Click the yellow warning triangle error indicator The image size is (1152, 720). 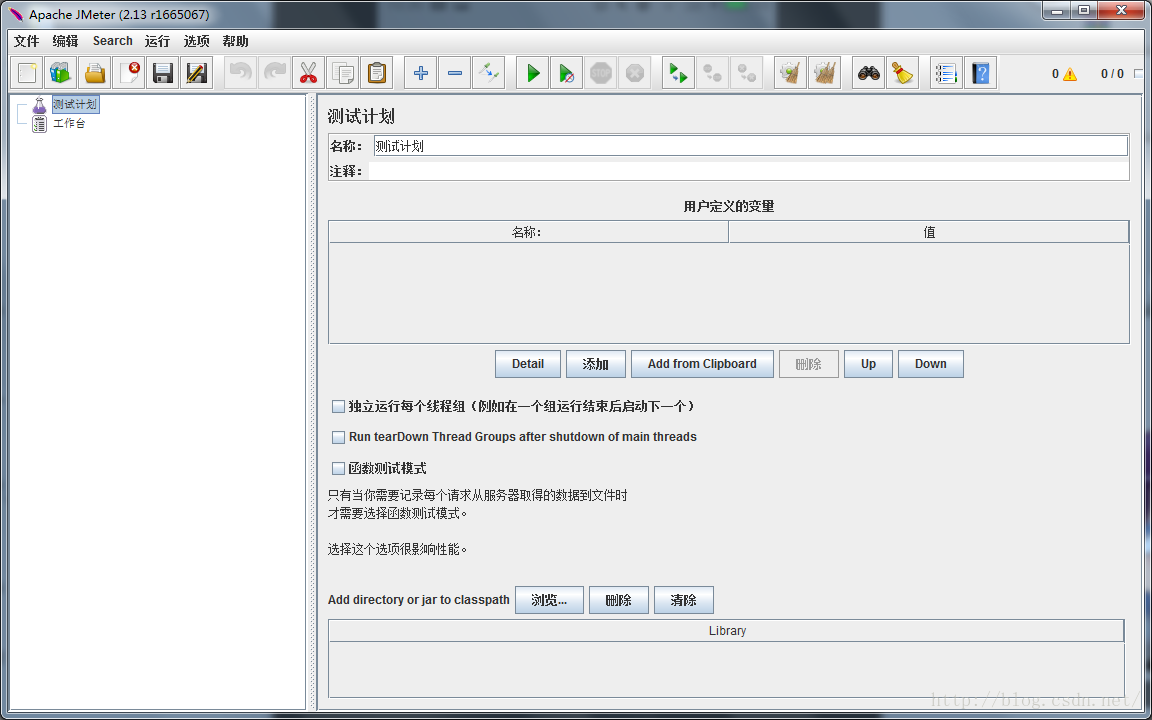point(1070,73)
